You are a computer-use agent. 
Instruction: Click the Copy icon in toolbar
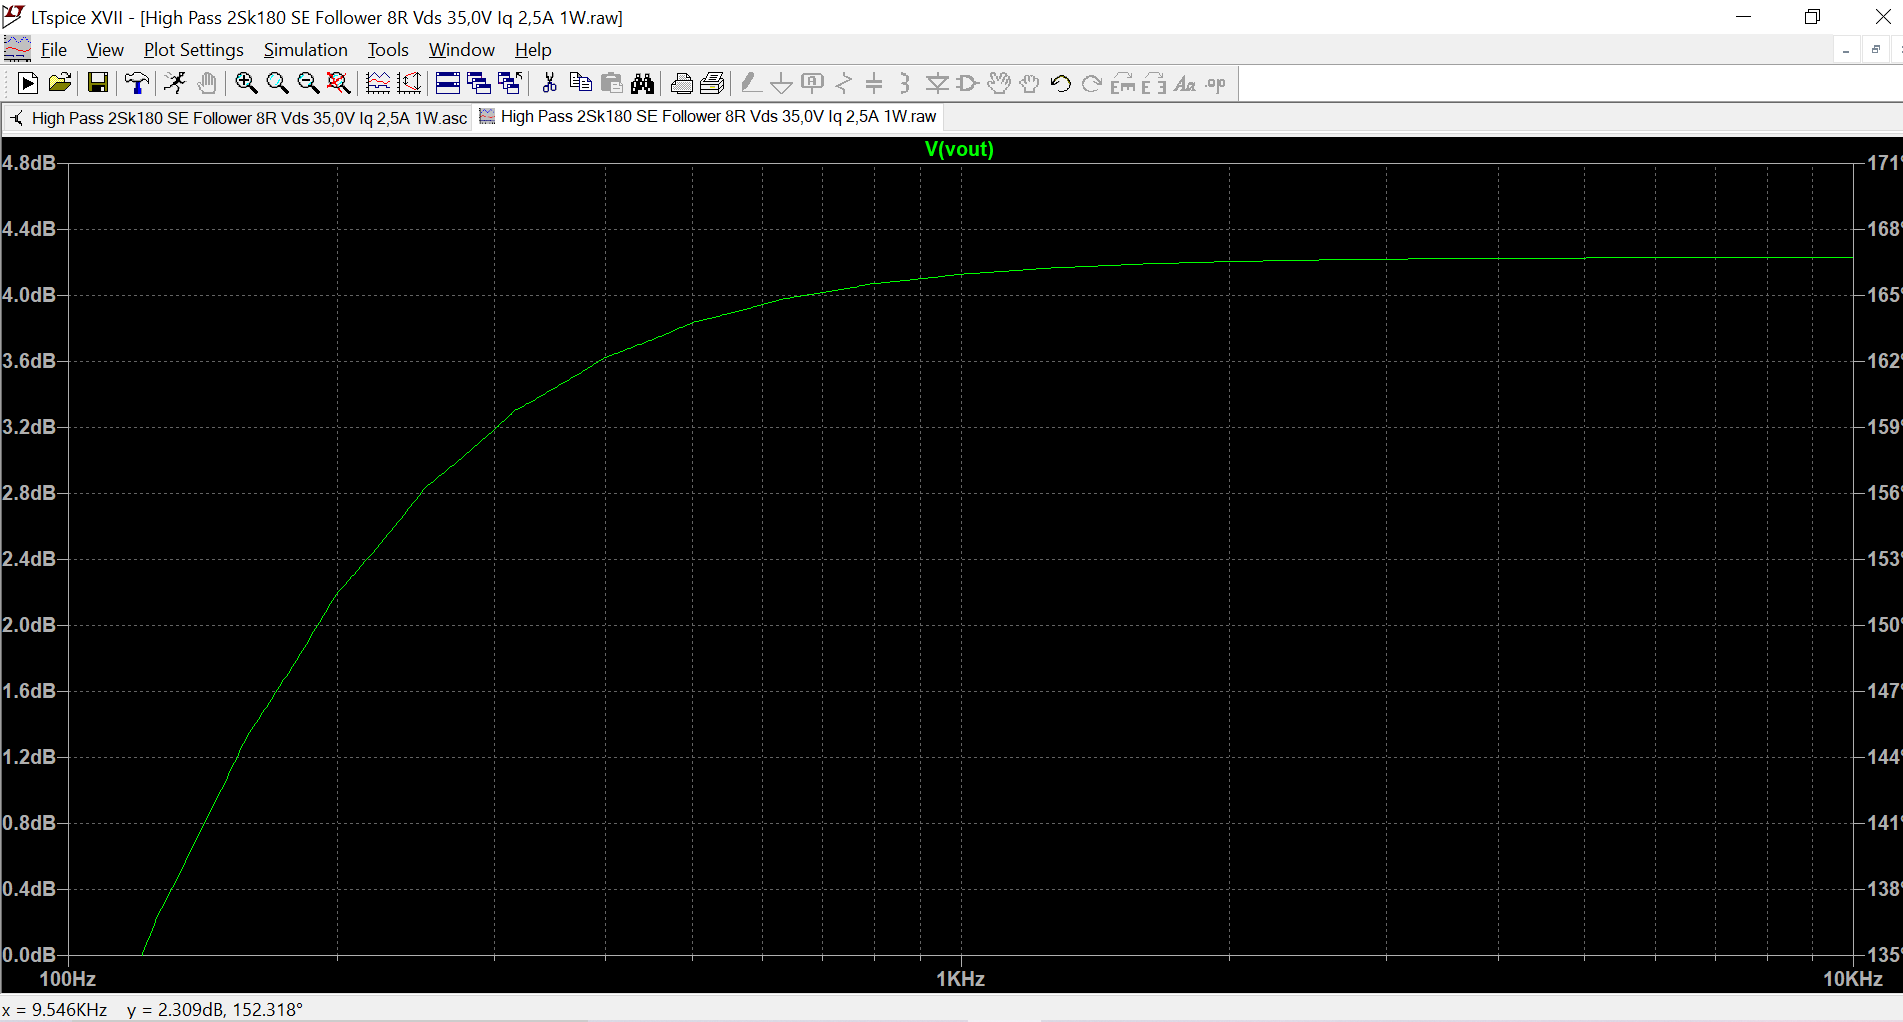[580, 84]
